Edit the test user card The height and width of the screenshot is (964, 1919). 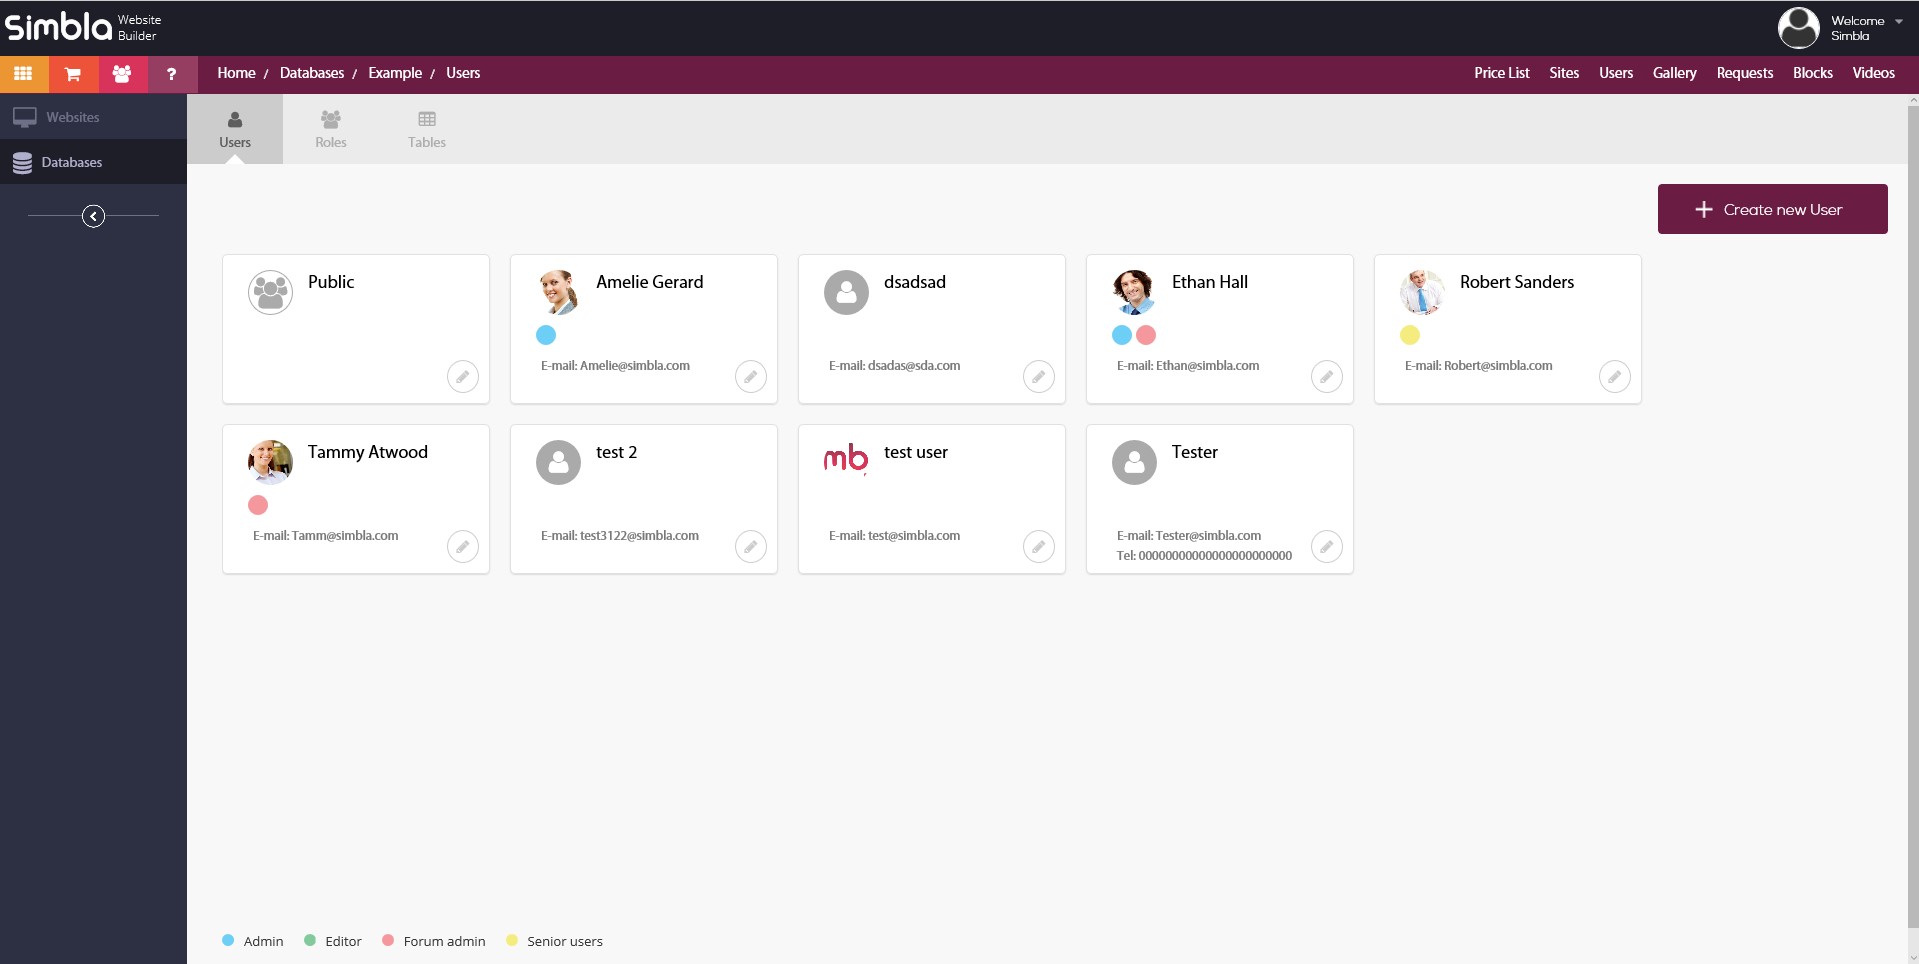[1039, 547]
